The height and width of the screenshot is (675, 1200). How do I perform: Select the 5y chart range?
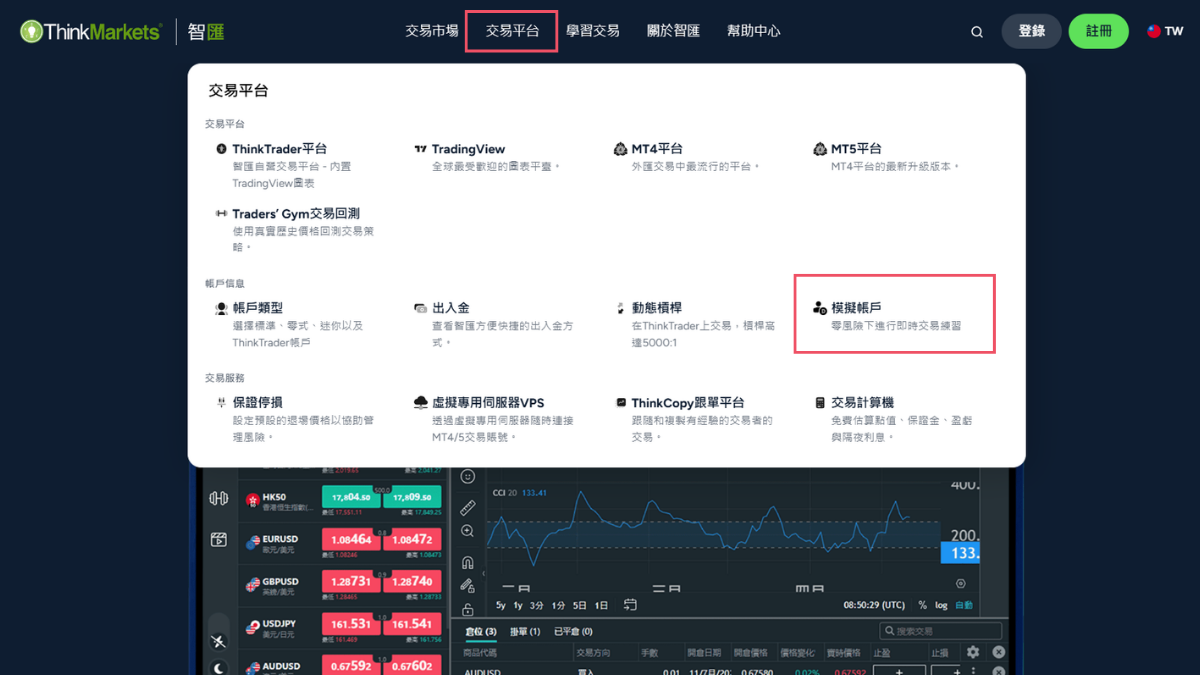click(501, 606)
